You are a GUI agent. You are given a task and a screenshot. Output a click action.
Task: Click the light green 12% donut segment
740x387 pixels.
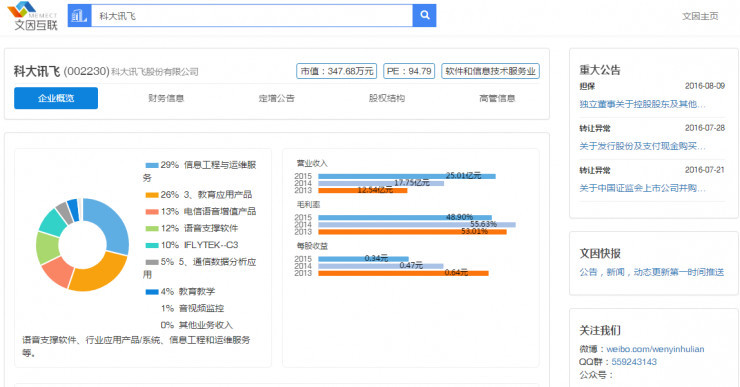(x=47, y=247)
